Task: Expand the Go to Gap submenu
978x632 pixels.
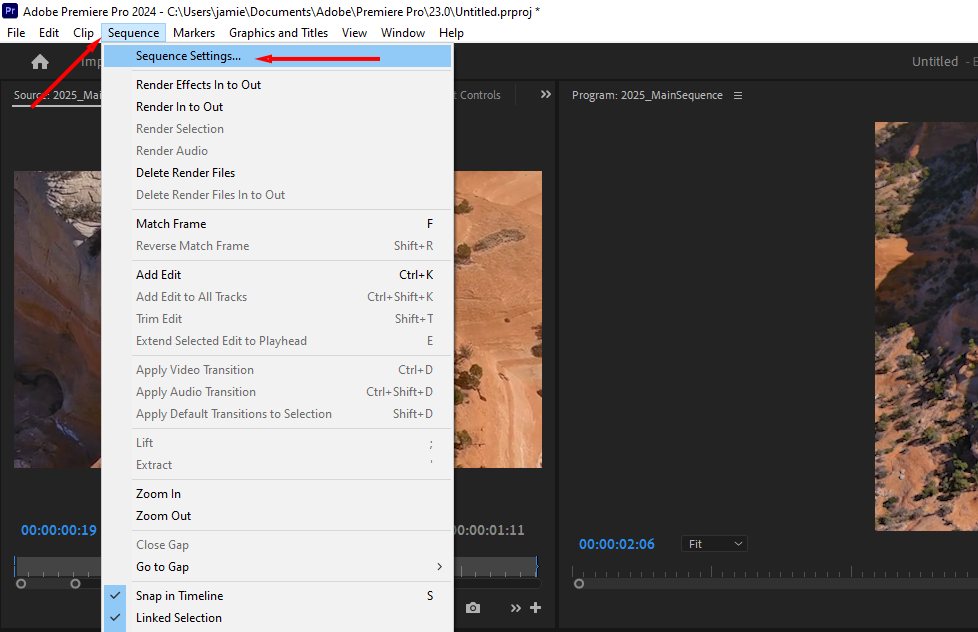Action: coord(278,566)
